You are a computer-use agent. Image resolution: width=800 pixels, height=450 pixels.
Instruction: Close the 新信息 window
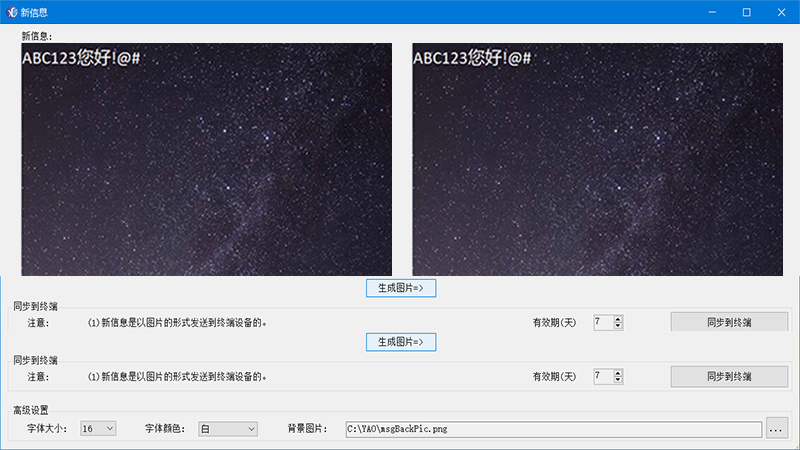click(781, 12)
